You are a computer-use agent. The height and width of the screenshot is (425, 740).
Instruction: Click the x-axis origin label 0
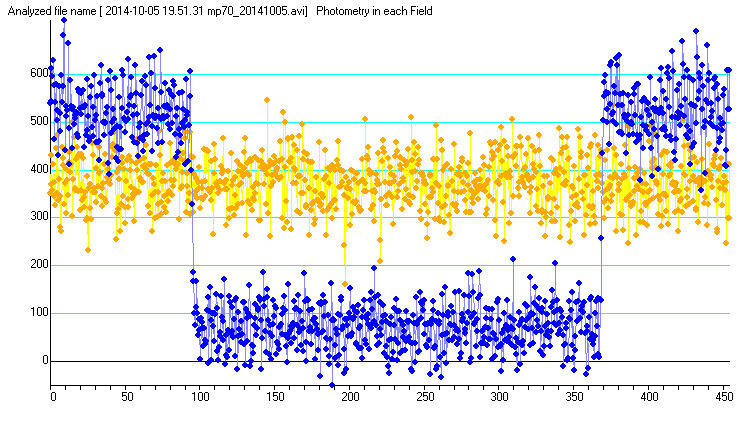53,397
